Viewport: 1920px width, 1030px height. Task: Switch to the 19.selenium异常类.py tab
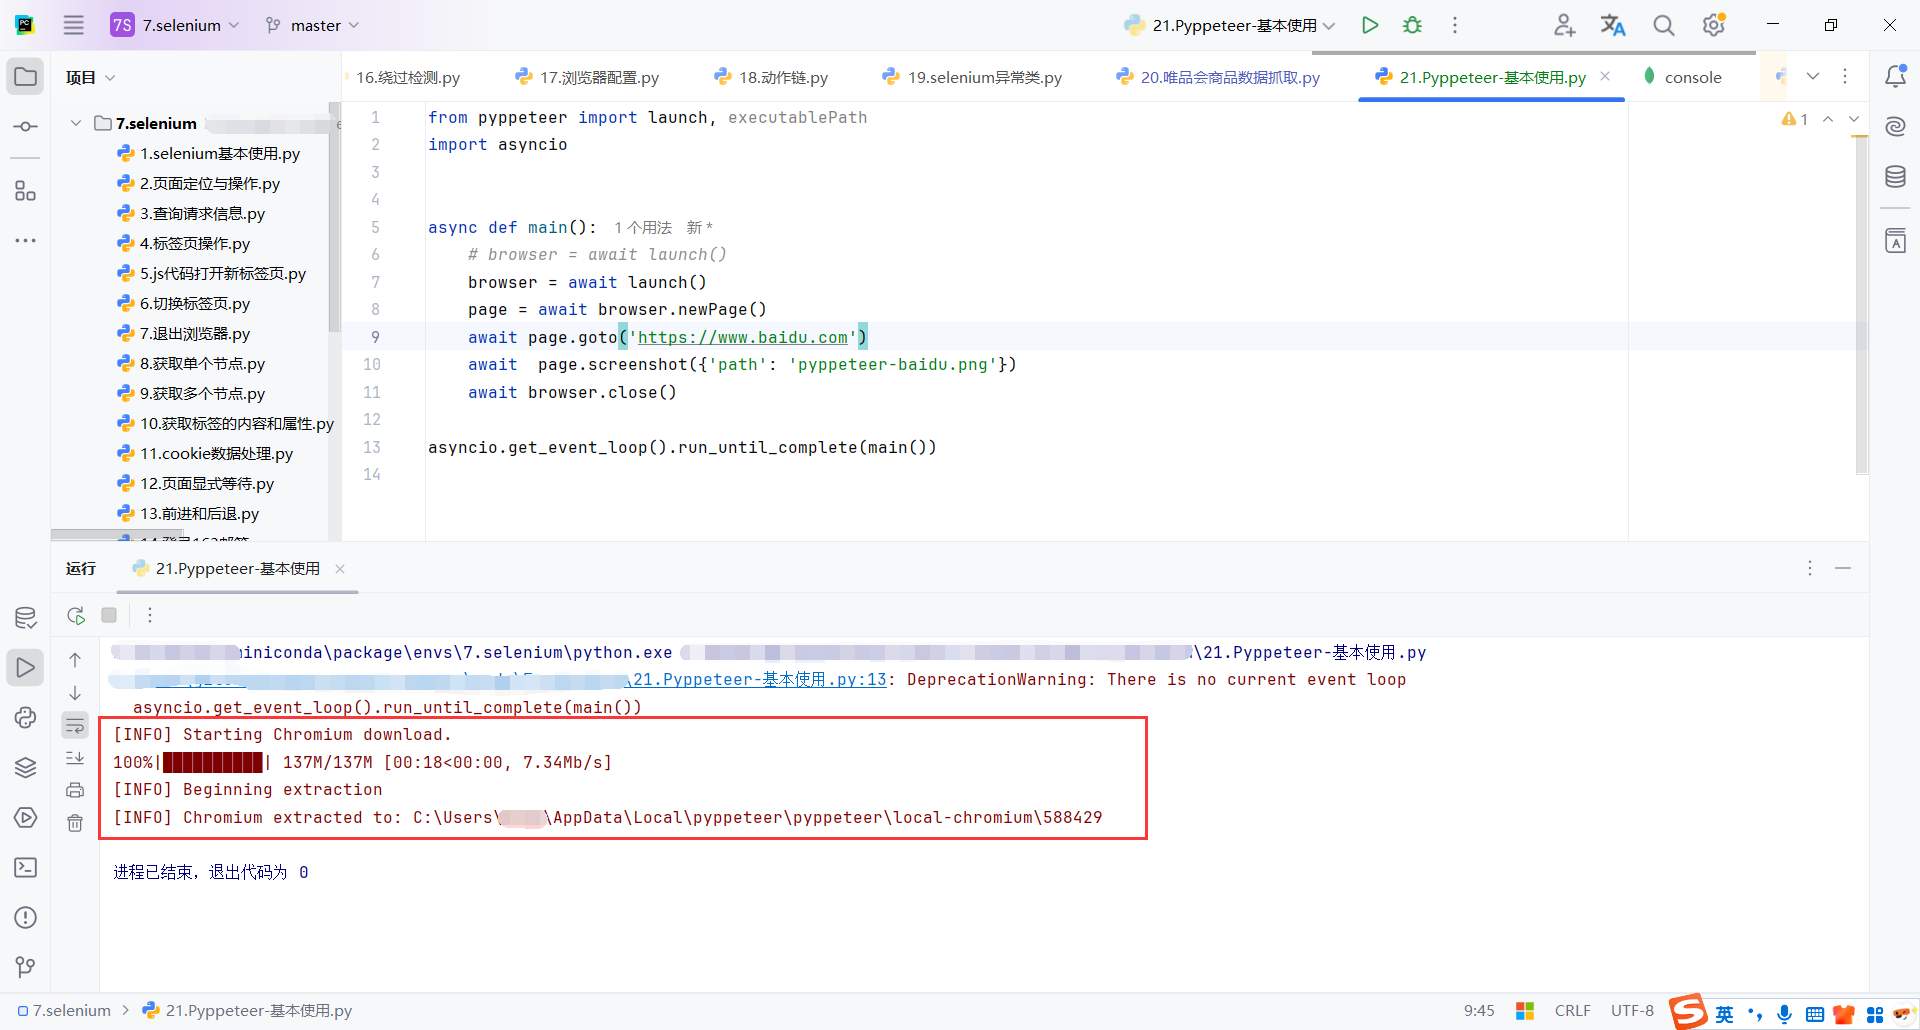tap(972, 77)
